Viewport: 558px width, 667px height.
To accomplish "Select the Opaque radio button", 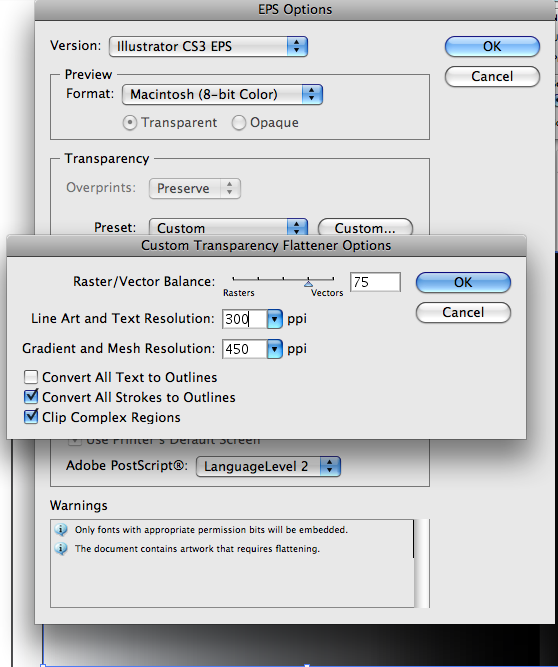I will pyautogui.click(x=239, y=123).
